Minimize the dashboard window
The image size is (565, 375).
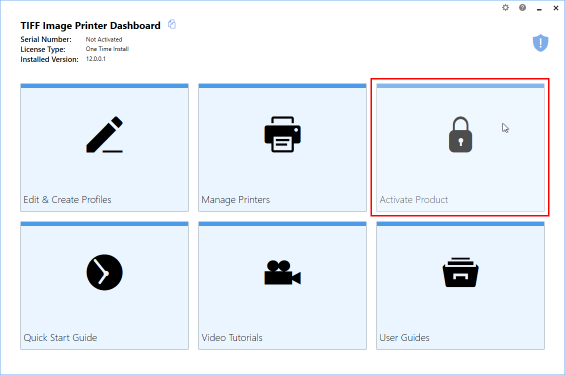[x=539, y=8]
